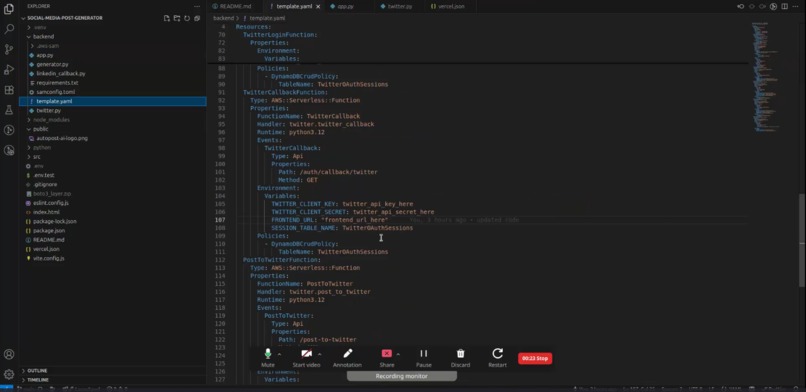Start video in recording toolbar
806x392 pixels.
point(306,358)
